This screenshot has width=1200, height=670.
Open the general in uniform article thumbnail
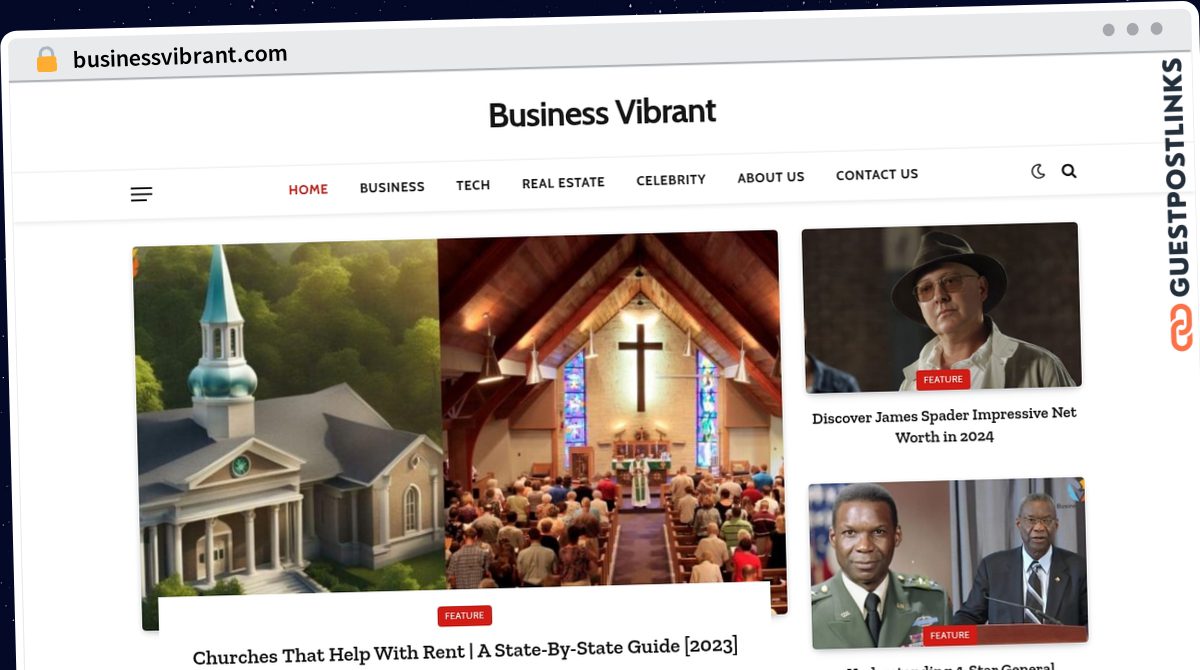coord(947,563)
